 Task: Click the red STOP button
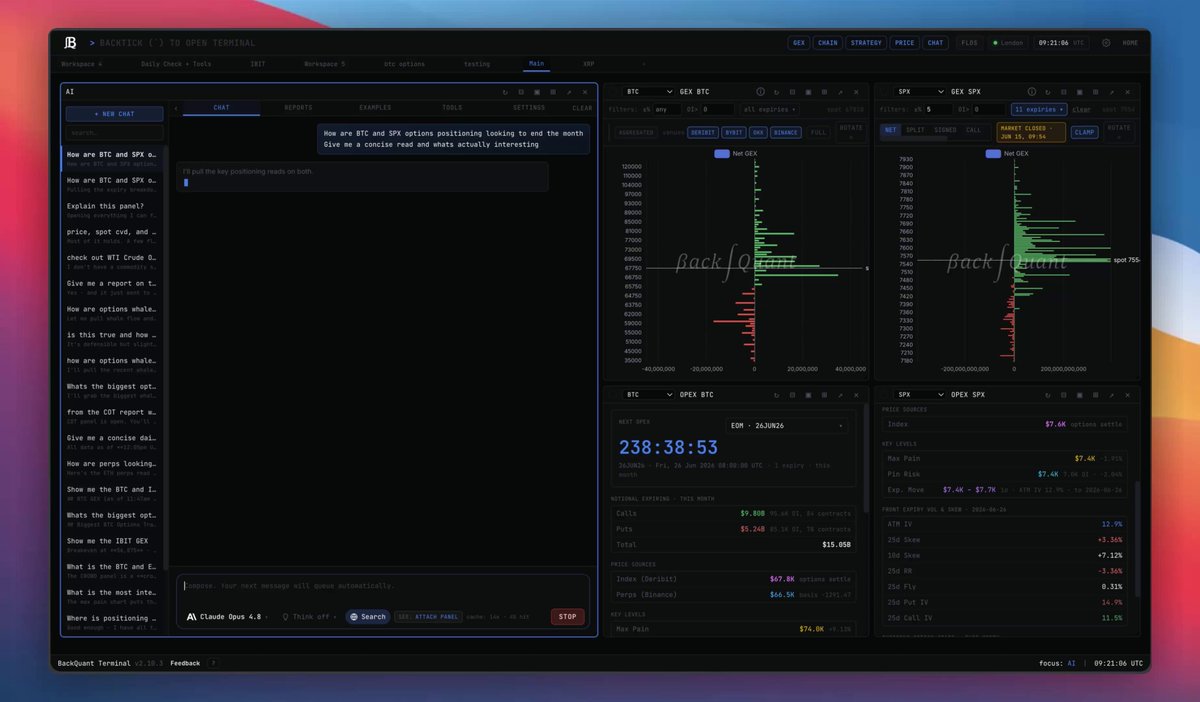coord(567,617)
